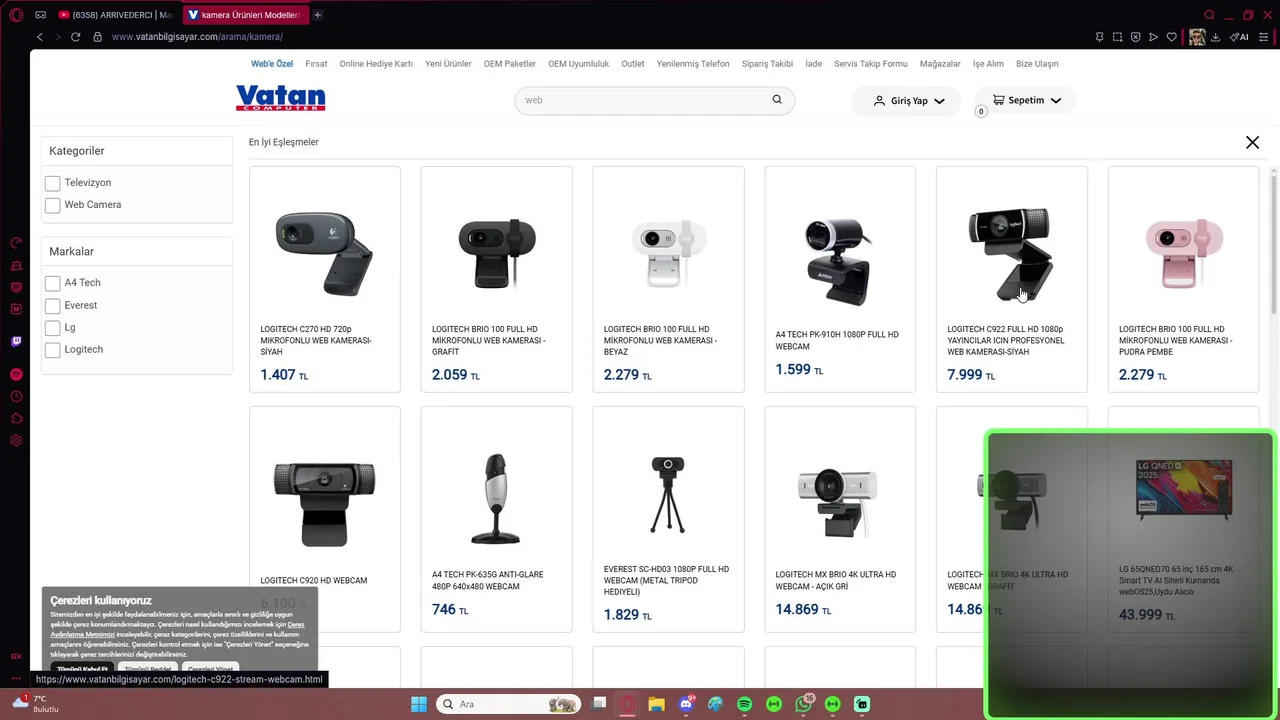The width and height of the screenshot is (1280, 720).
Task: Click the send arrow icon in toolbar
Action: (1154, 37)
